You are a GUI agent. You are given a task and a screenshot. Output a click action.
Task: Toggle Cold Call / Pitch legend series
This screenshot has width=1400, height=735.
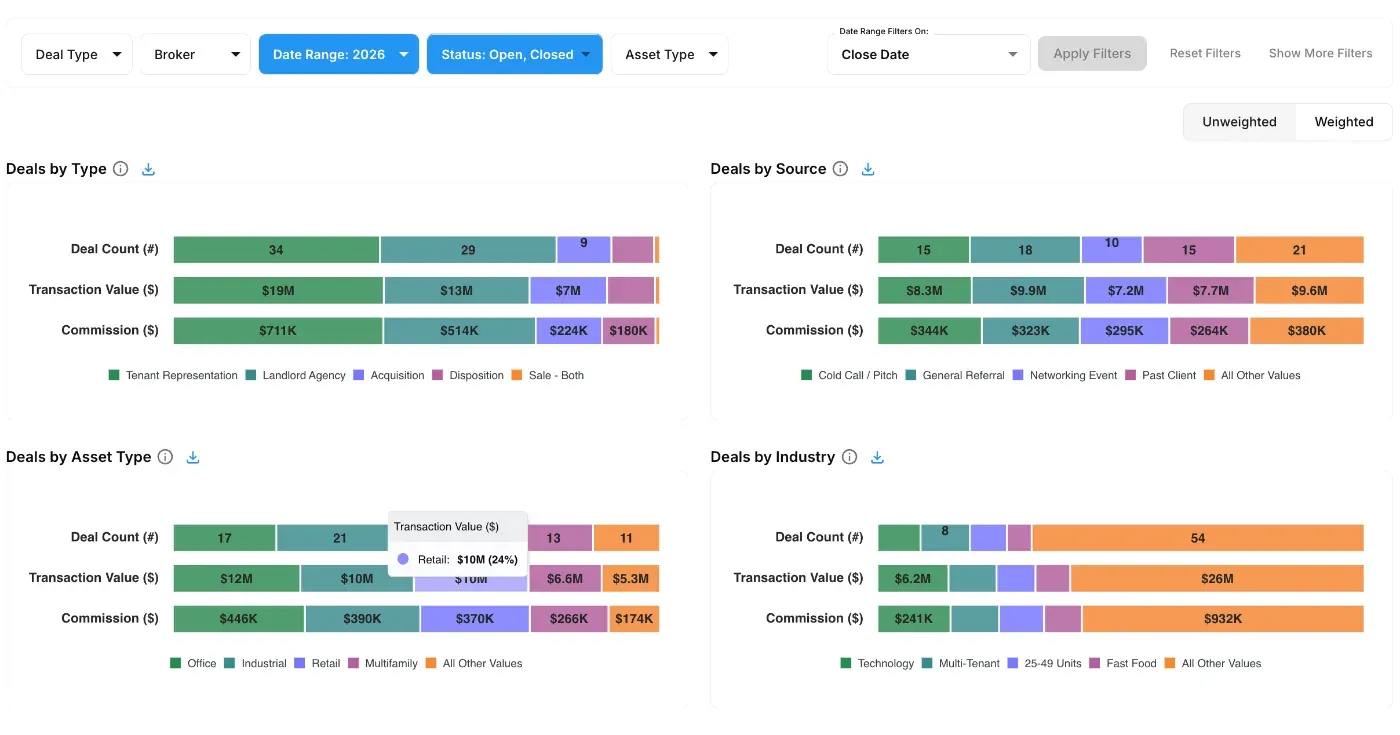[x=849, y=376]
